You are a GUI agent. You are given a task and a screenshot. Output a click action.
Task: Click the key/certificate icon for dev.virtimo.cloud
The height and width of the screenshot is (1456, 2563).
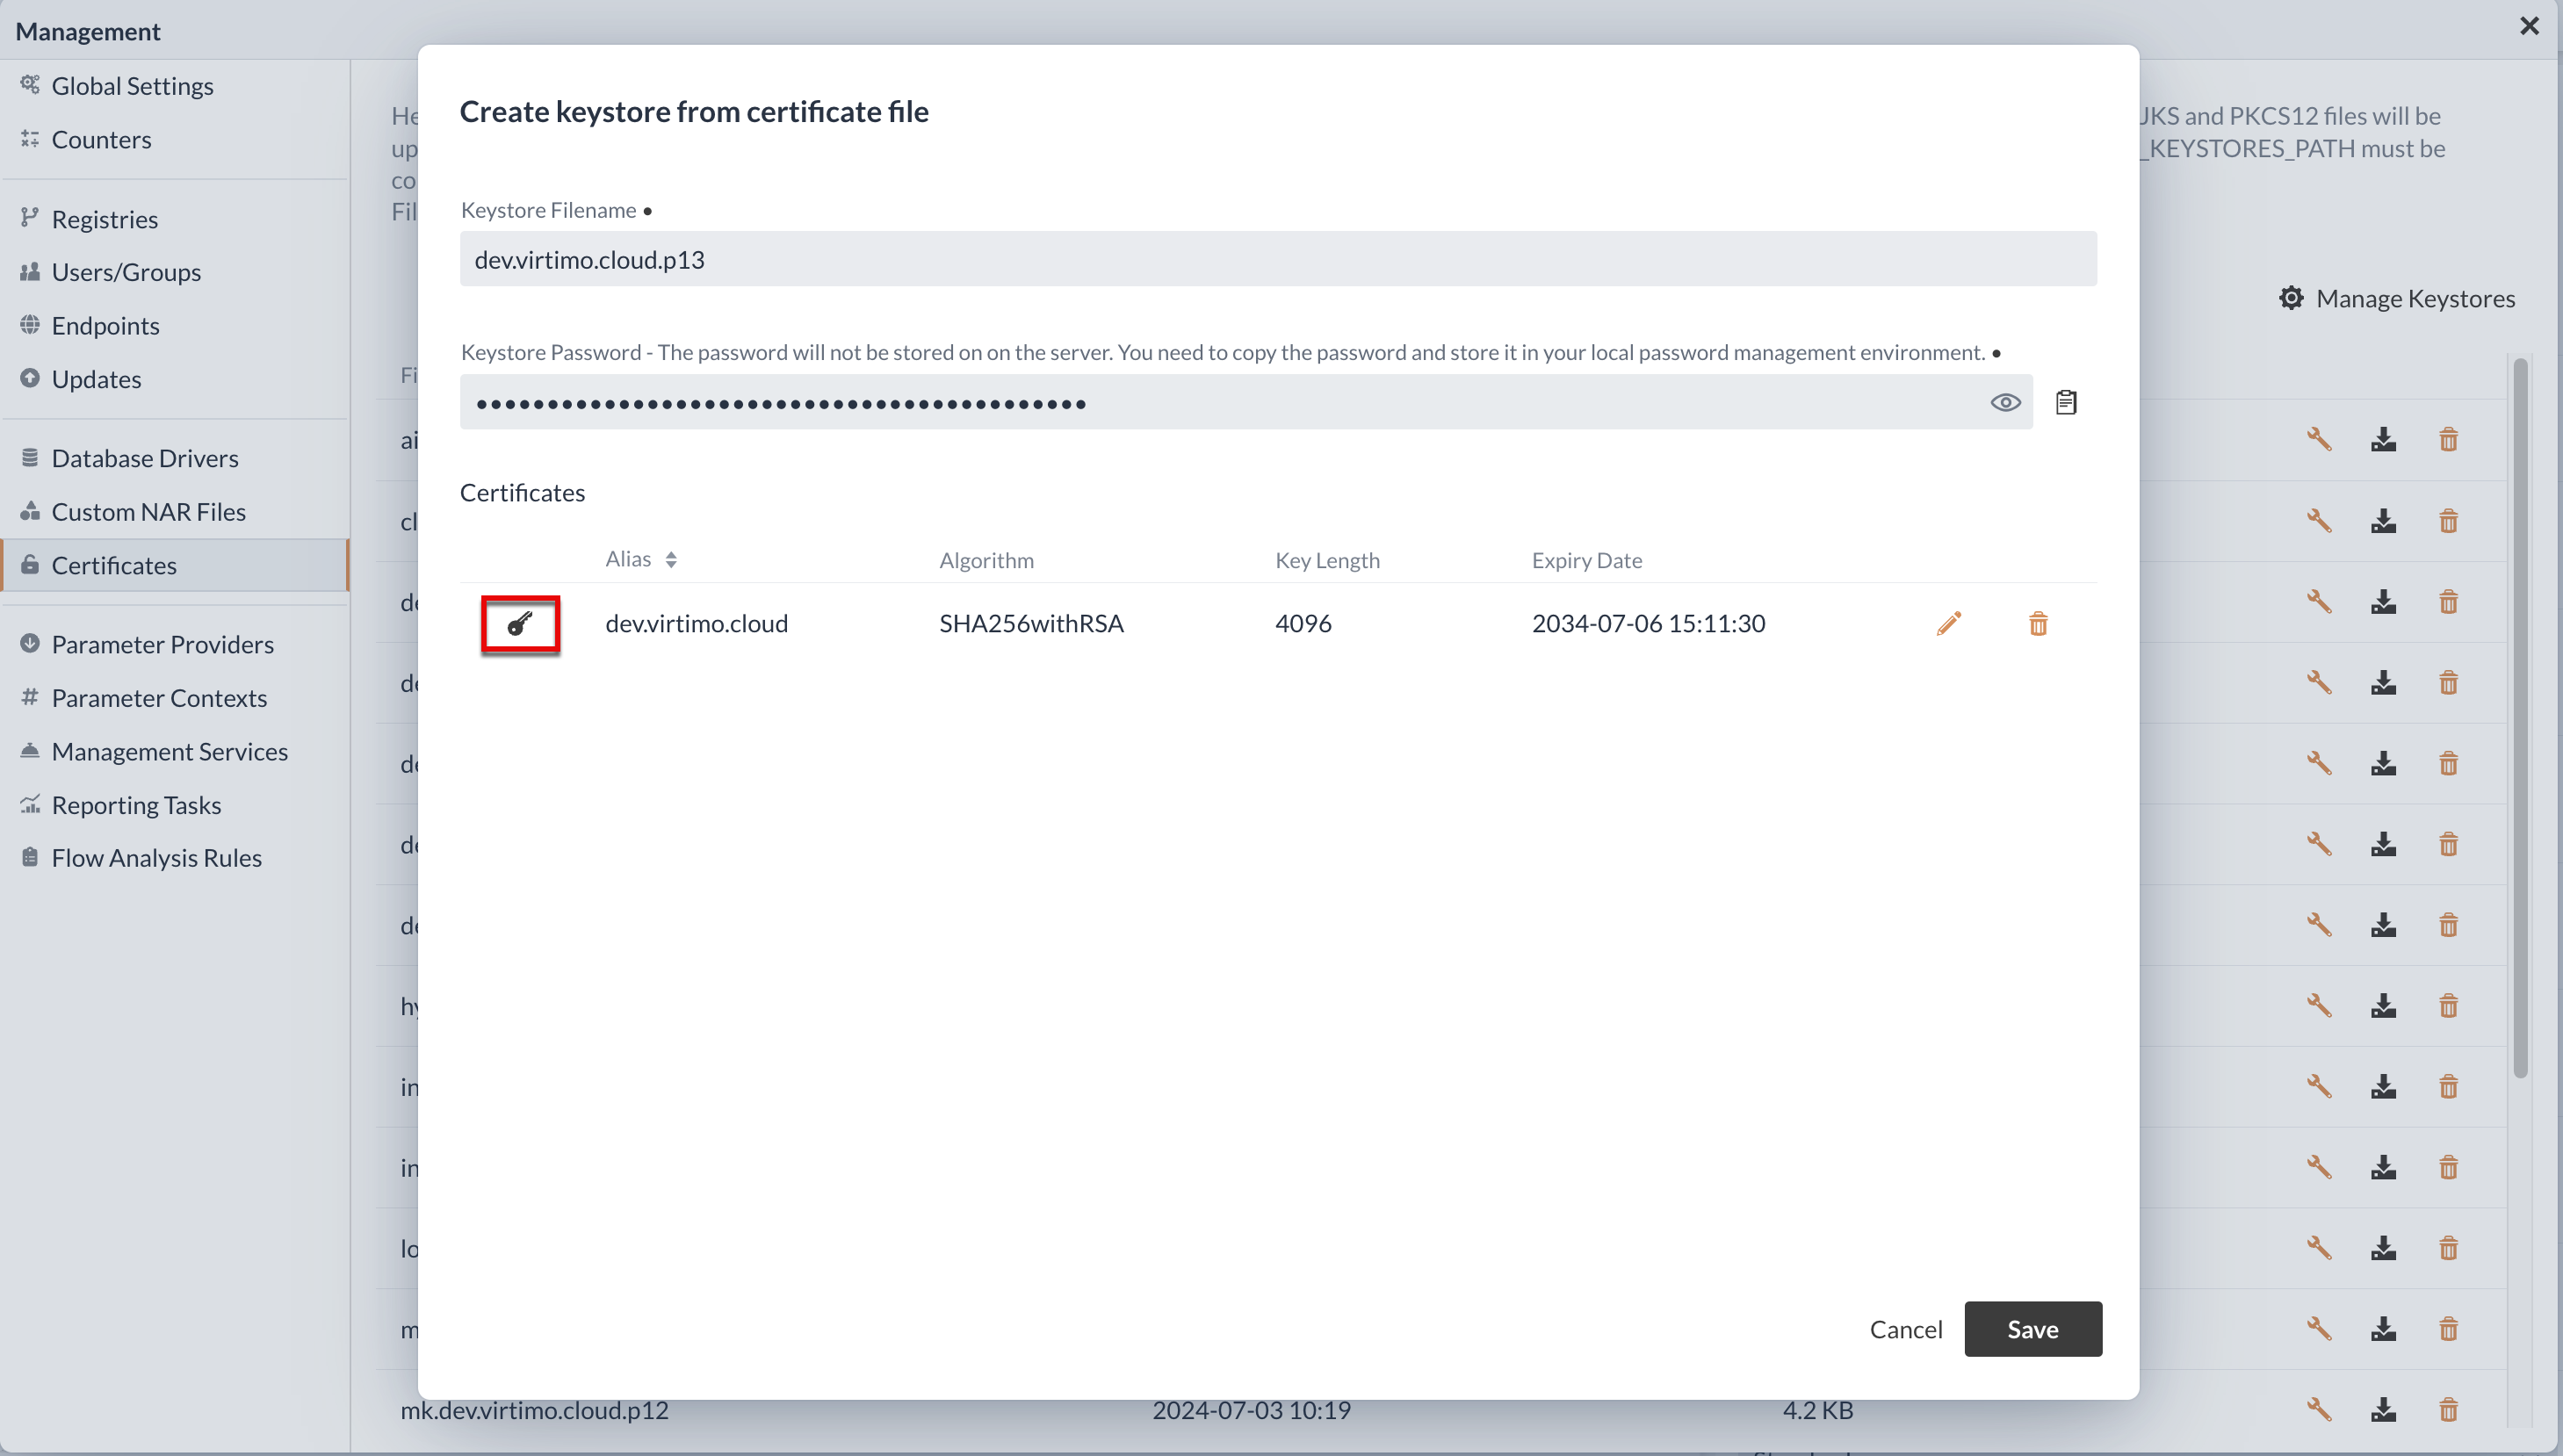pos(519,623)
